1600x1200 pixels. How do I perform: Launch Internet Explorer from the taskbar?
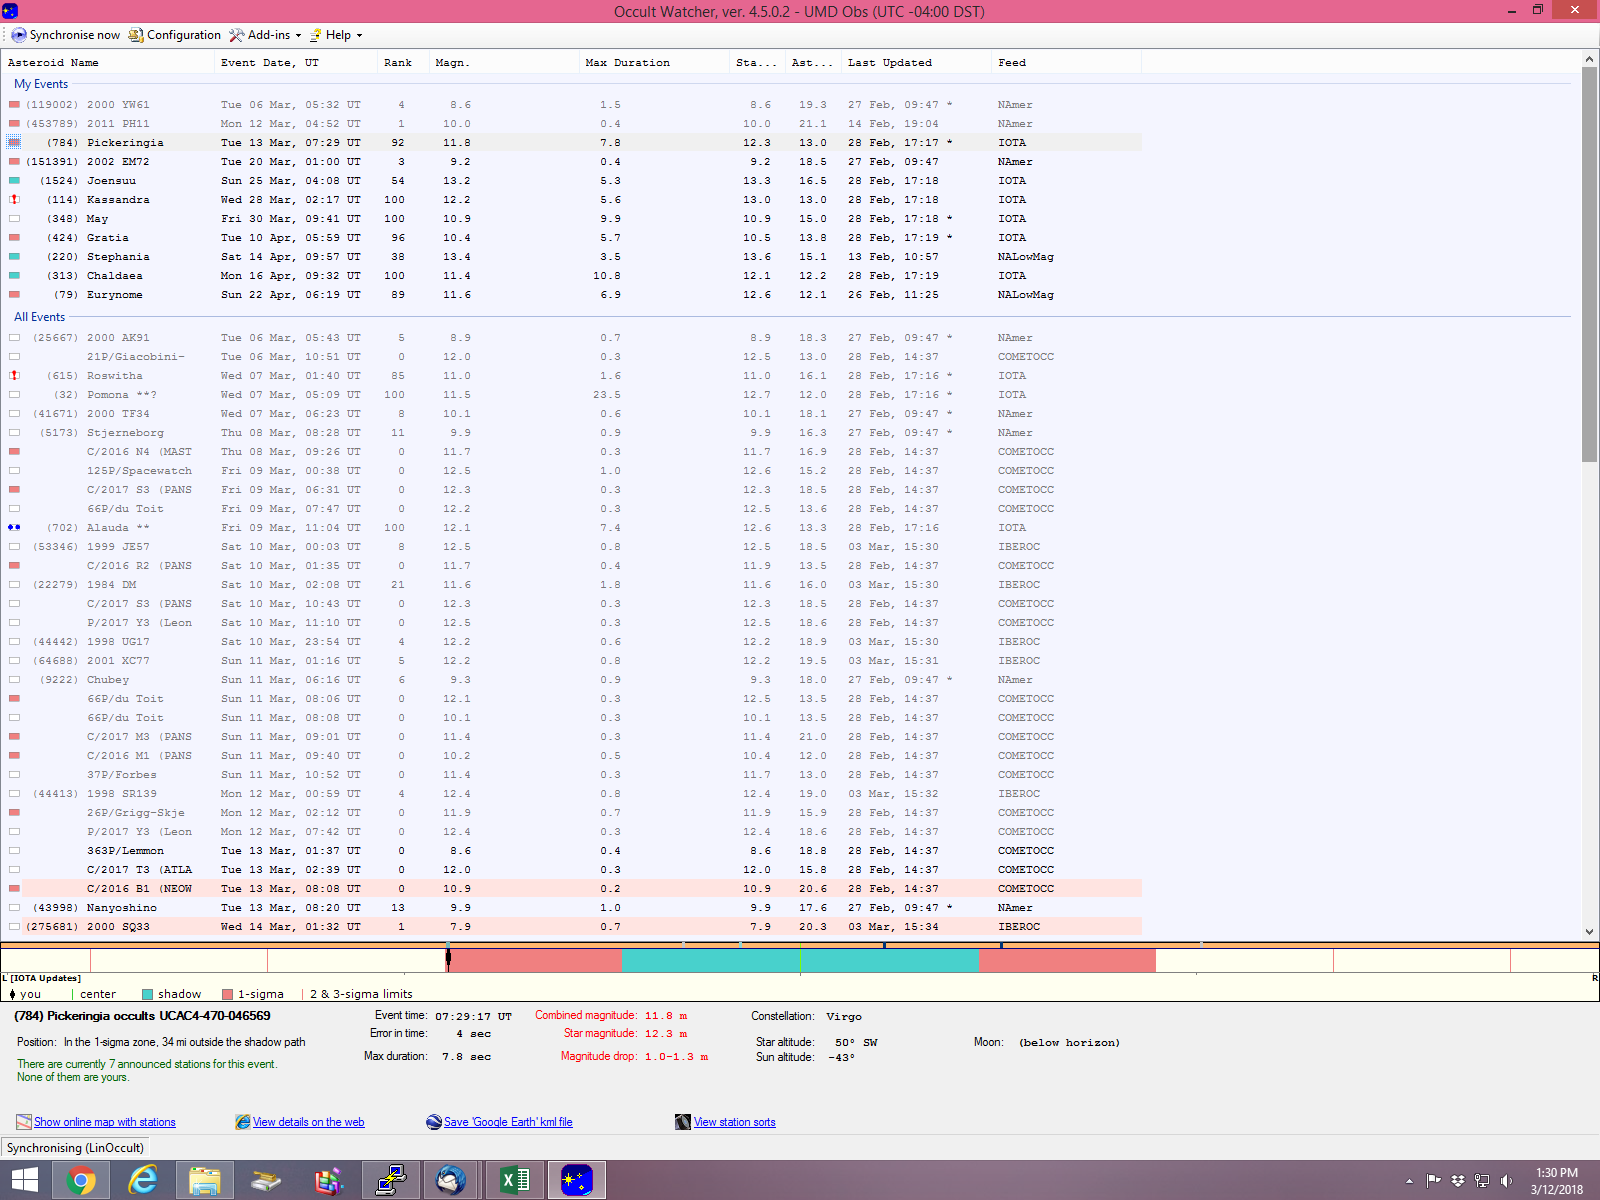pyautogui.click(x=143, y=1181)
